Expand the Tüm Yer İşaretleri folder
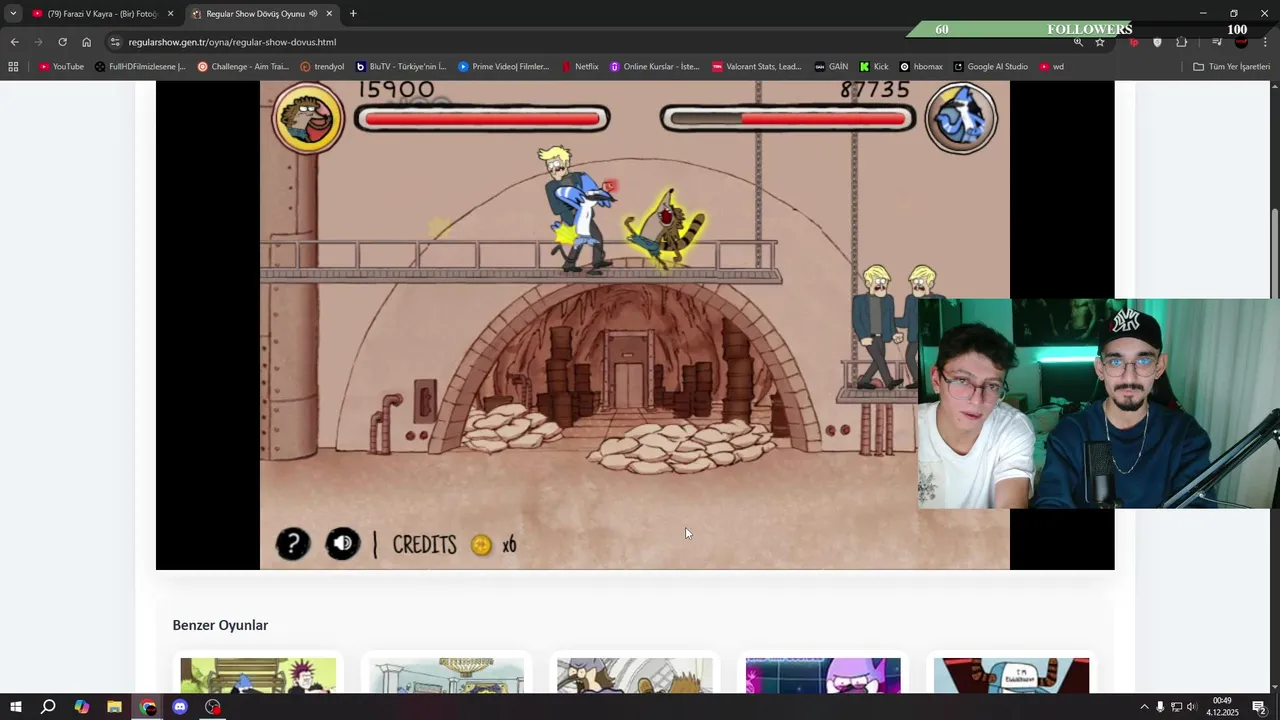Viewport: 1280px width, 720px height. pyautogui.click(x=1232, y=67)
